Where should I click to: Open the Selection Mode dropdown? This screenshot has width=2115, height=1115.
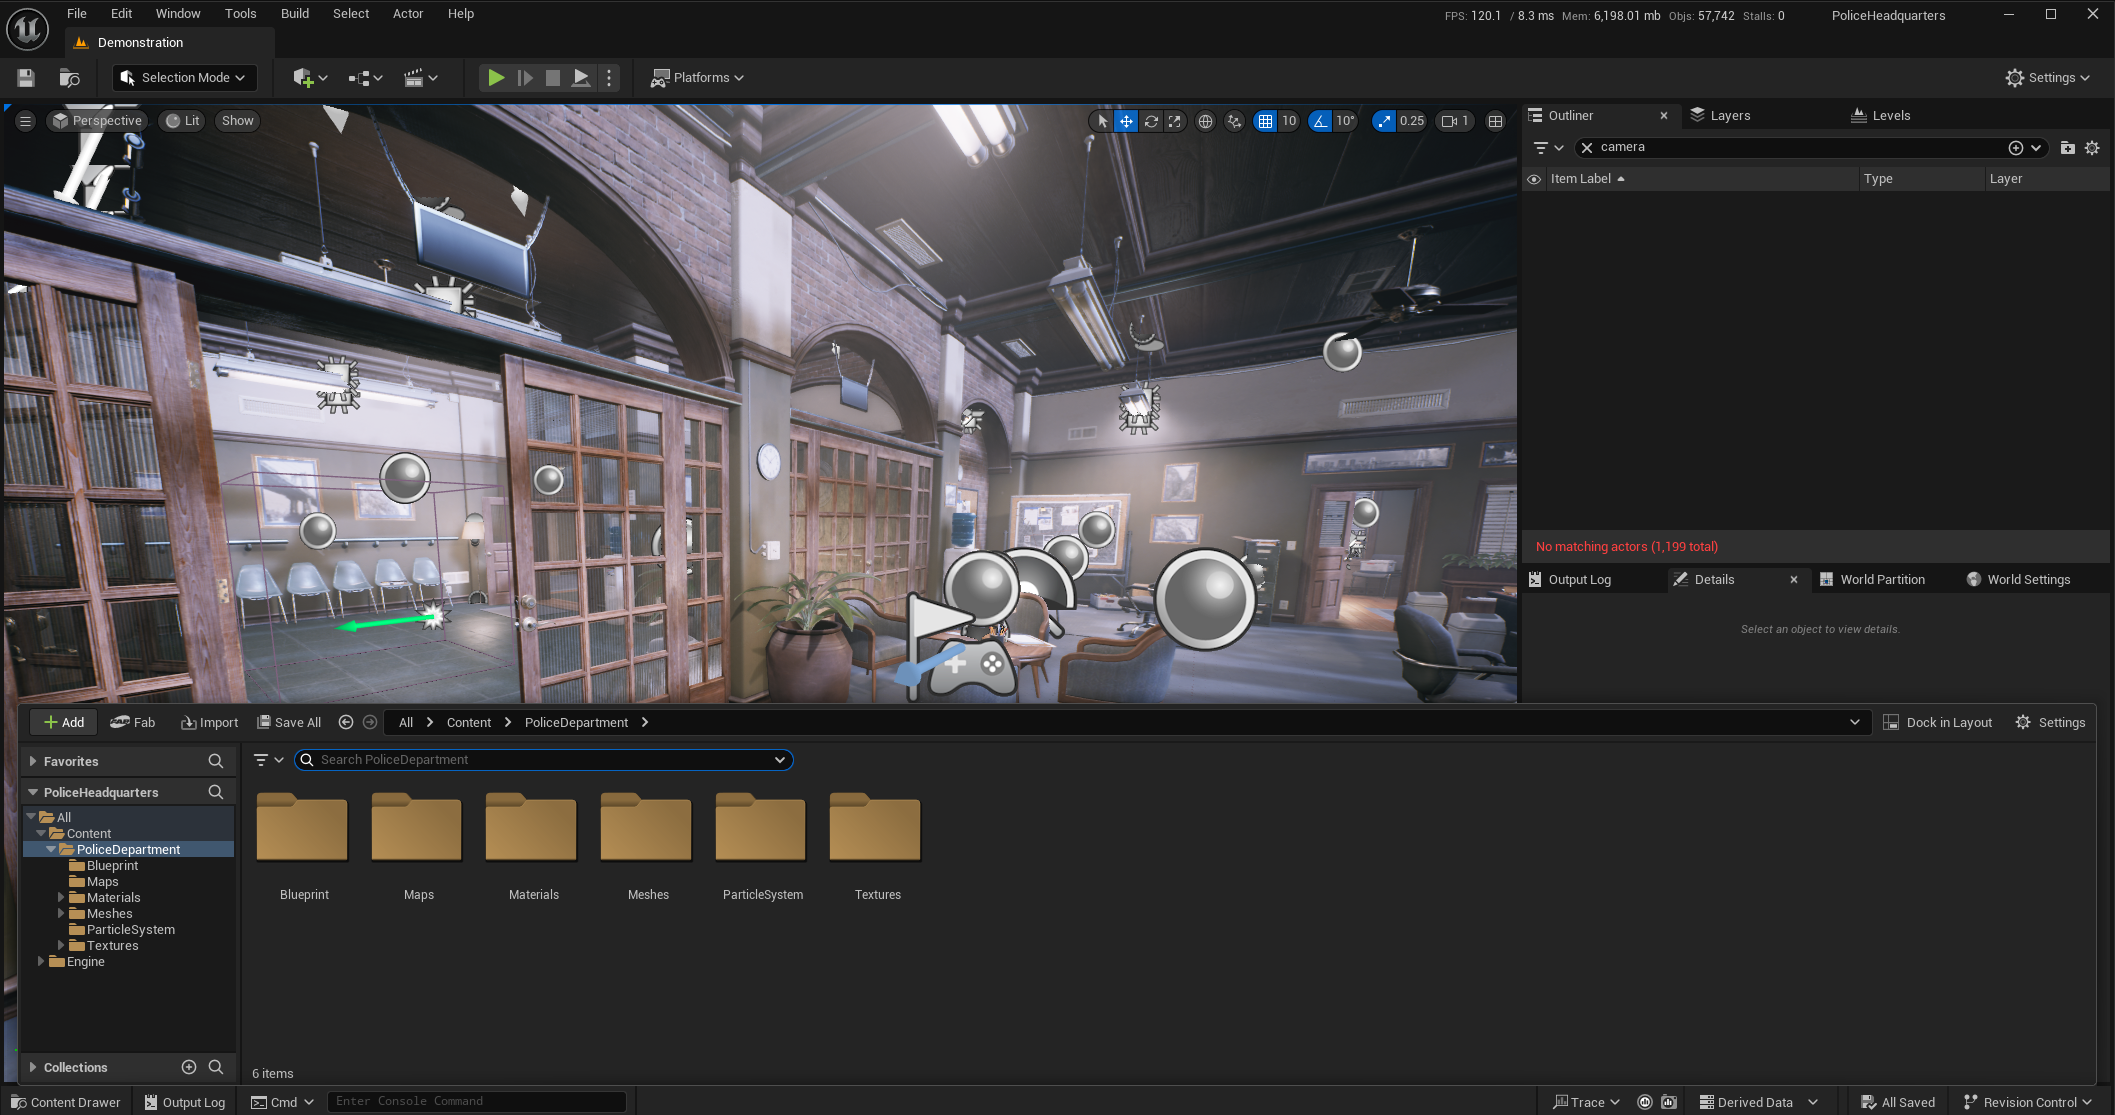(184, 78)
